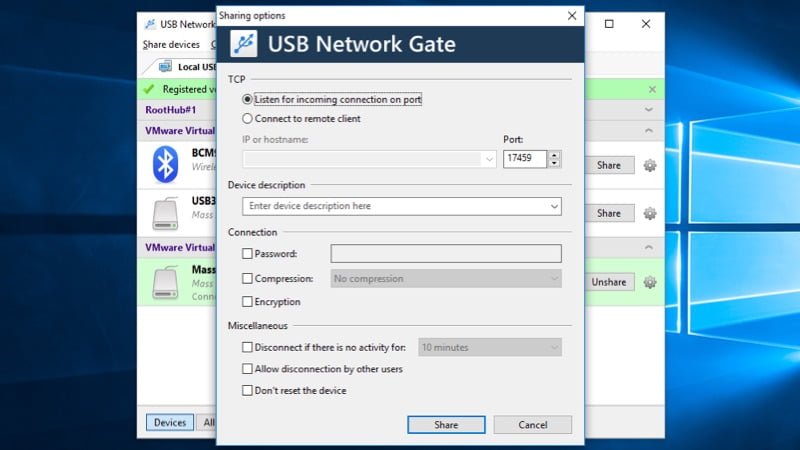Open settings gear for USB3 device row
Image resolution: width=800 pixels, height=450 pixels.
[649, 213]
